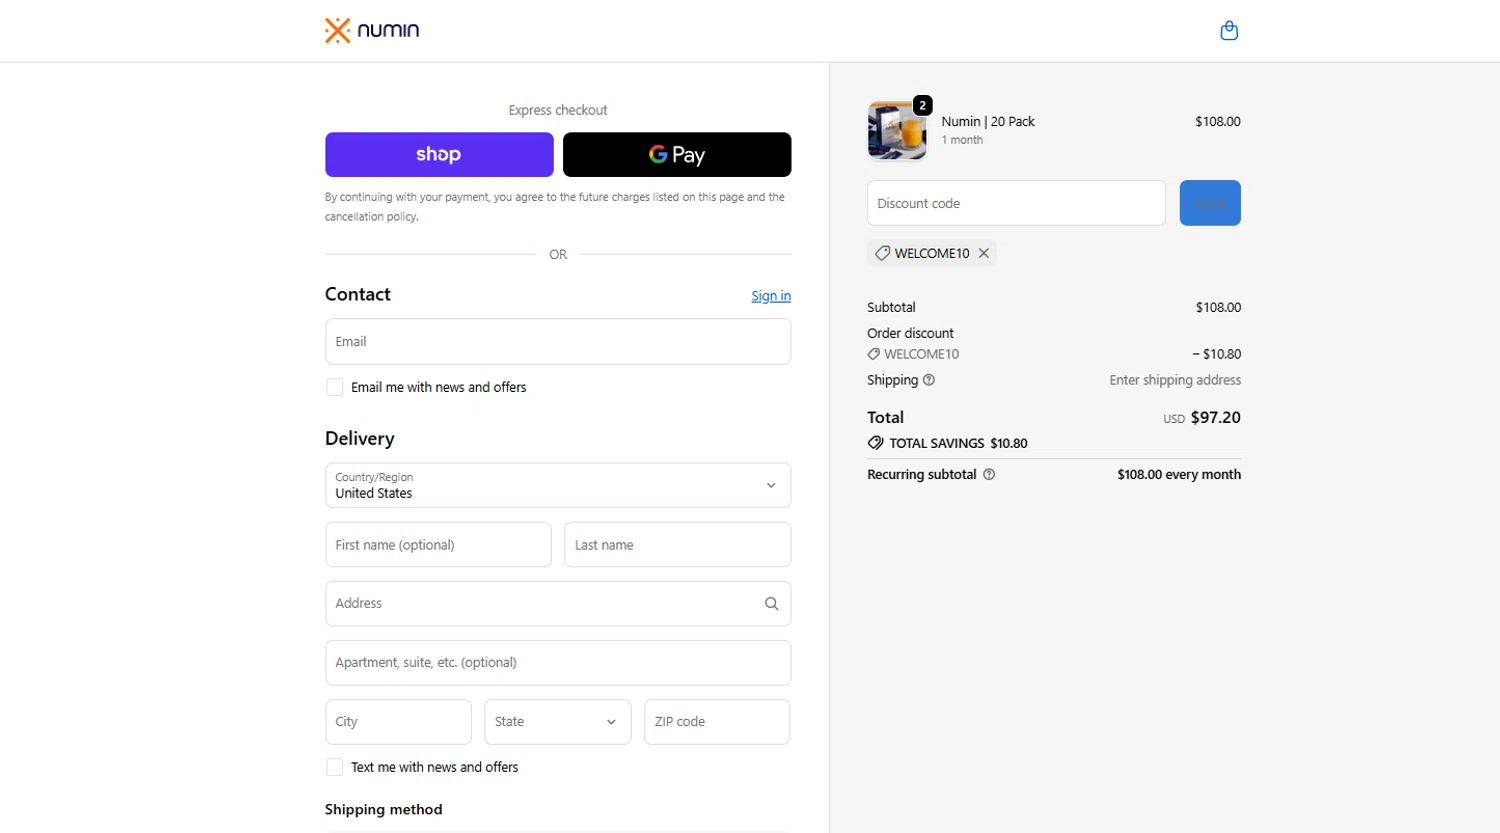Apply the discount code button
The image size is (1500, 833).
point(1210,203)
